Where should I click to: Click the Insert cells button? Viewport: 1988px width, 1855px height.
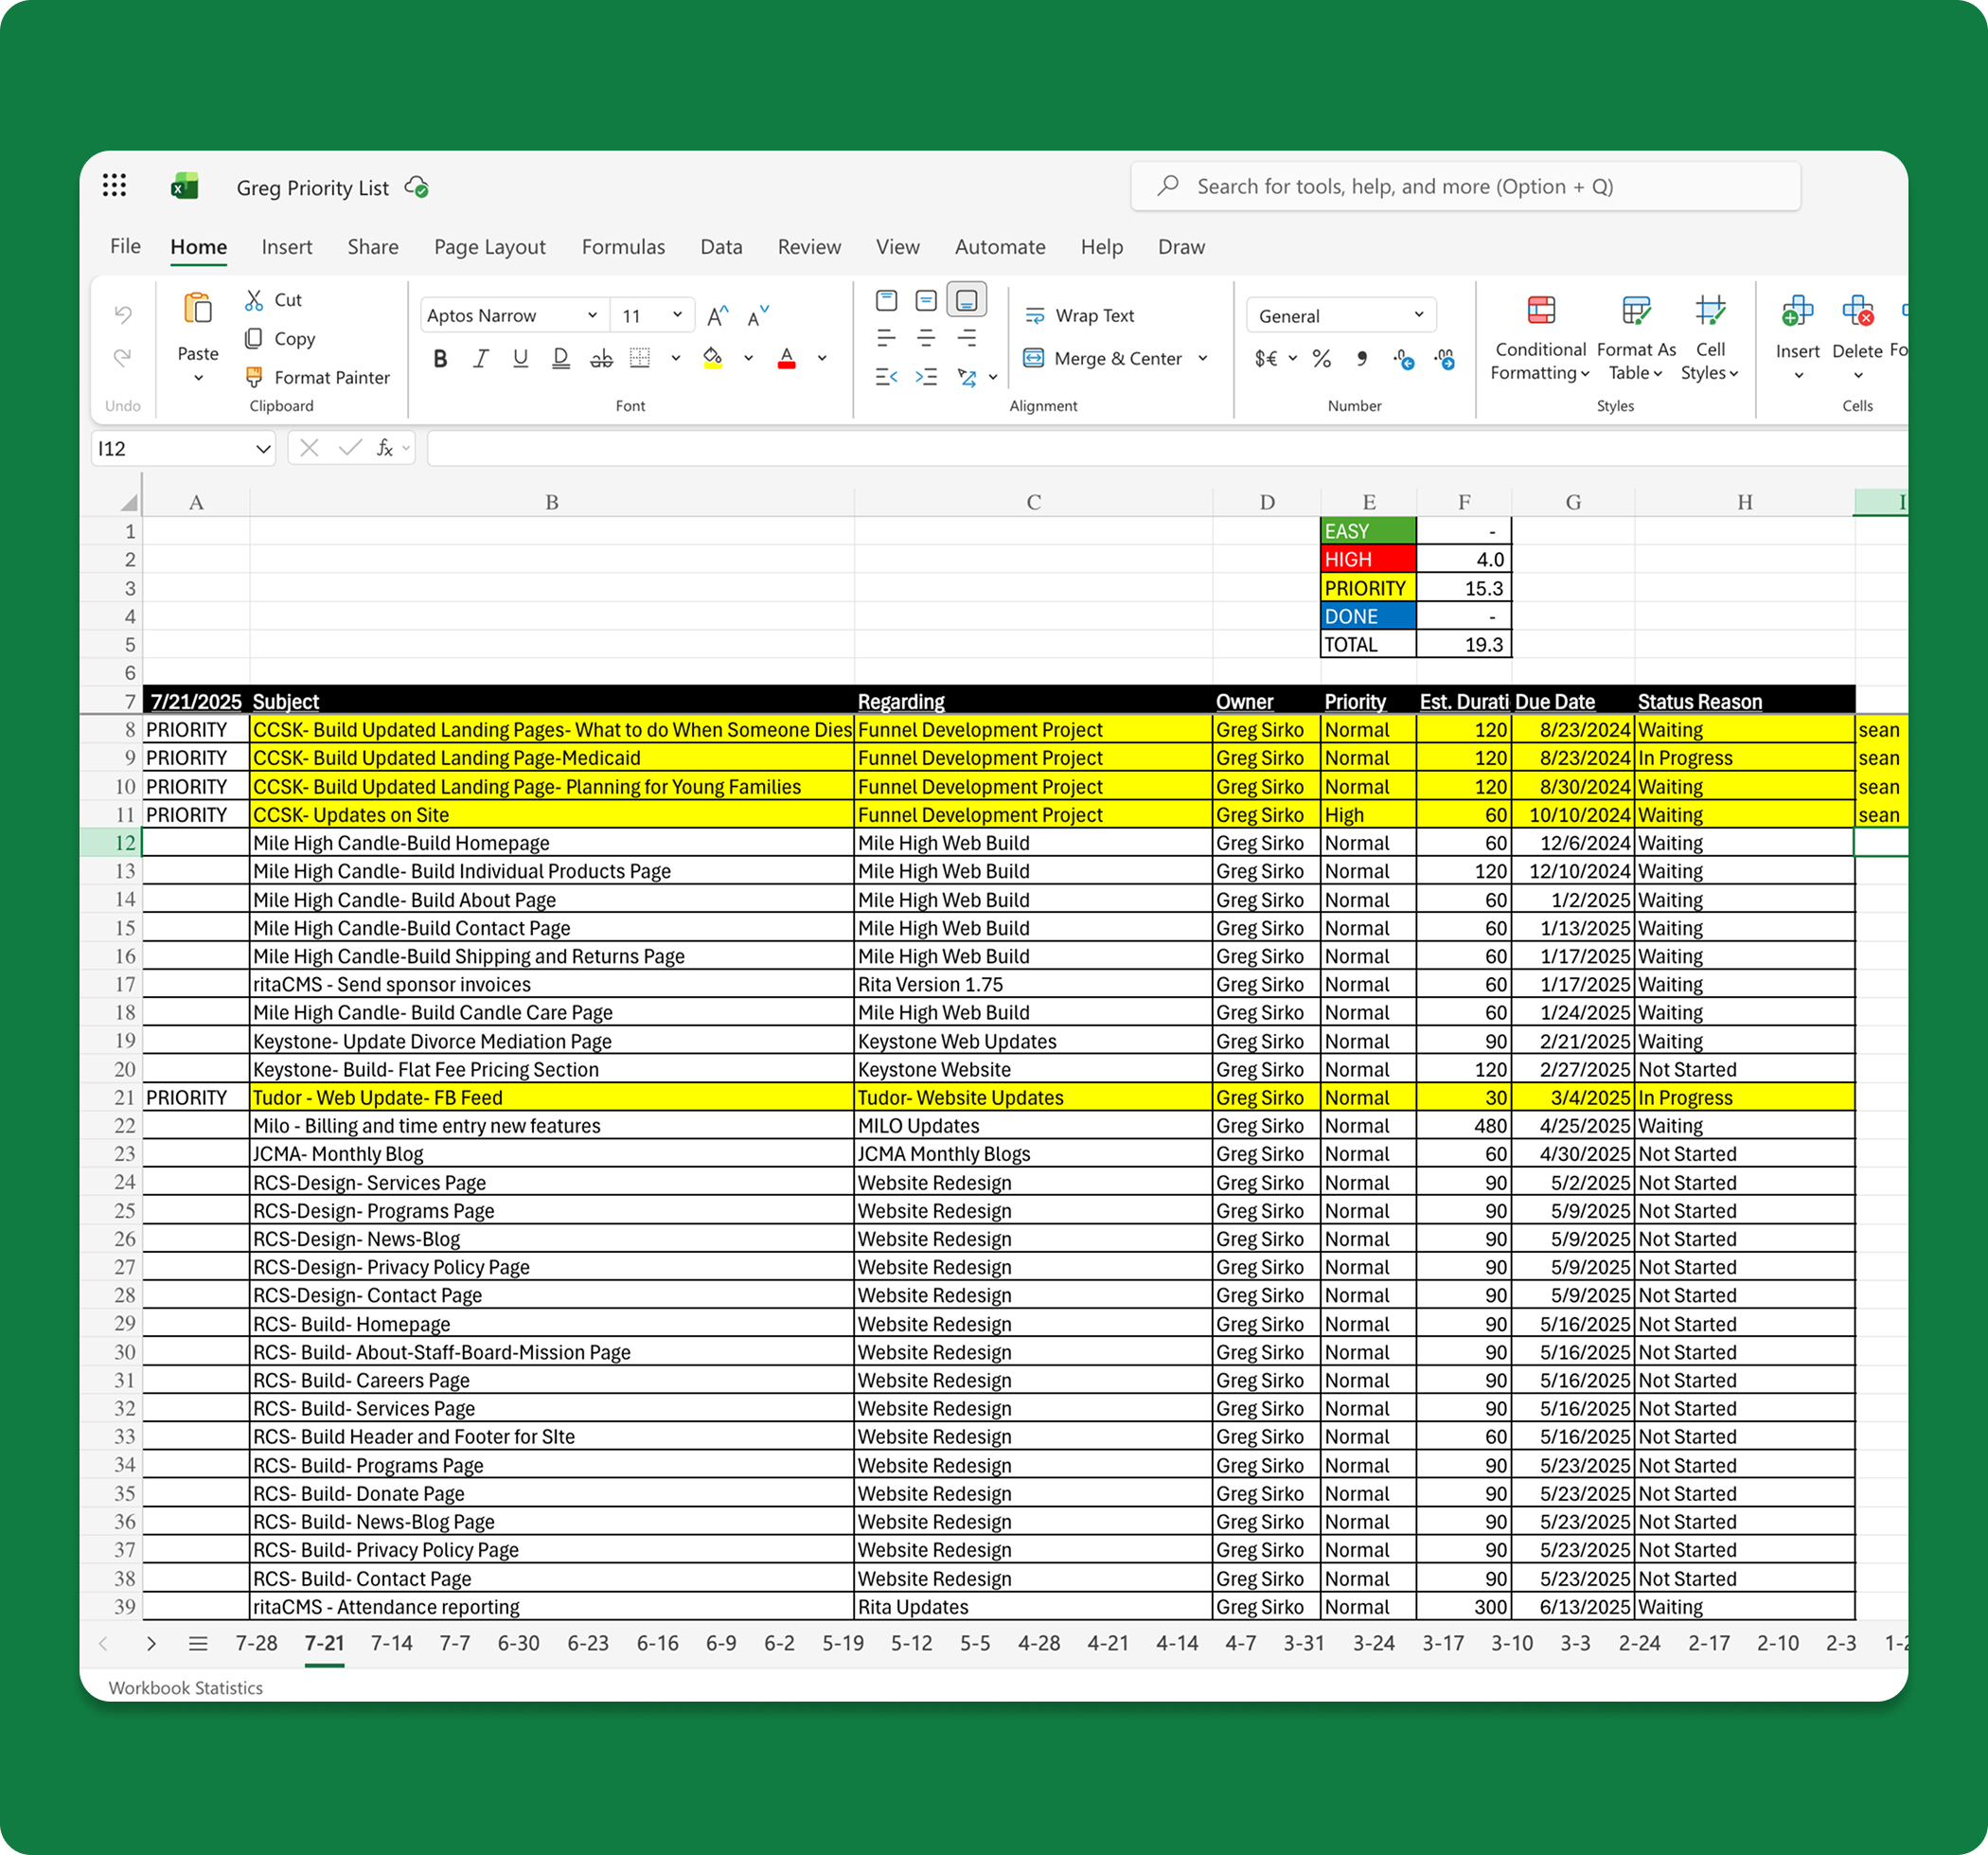point(1796,313)
